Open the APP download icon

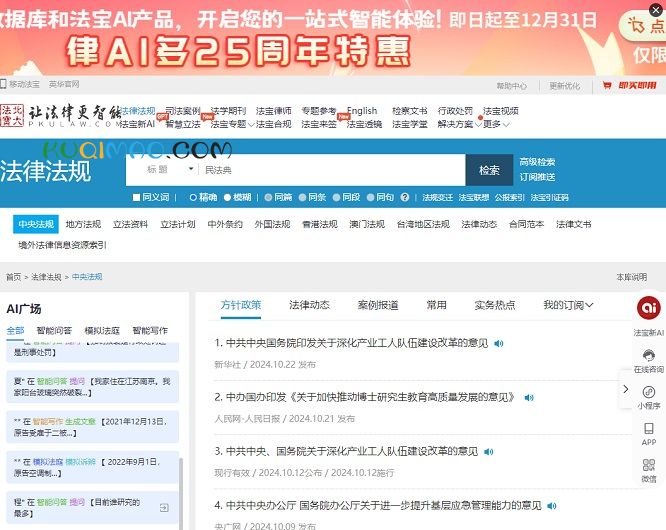[x=649, y=429]
